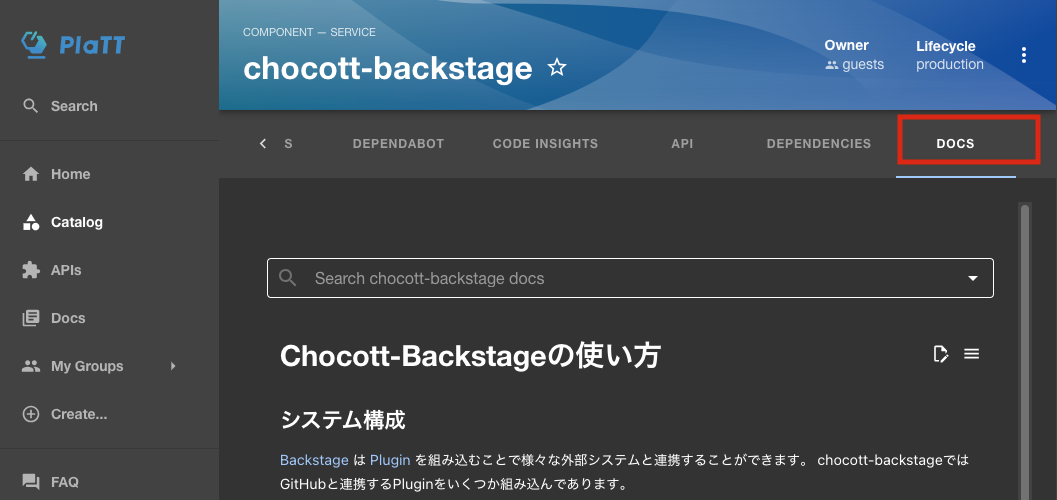Open the three-dot entity menu
Viewport: 1057px width, 500px height.
click(1023, 55)
